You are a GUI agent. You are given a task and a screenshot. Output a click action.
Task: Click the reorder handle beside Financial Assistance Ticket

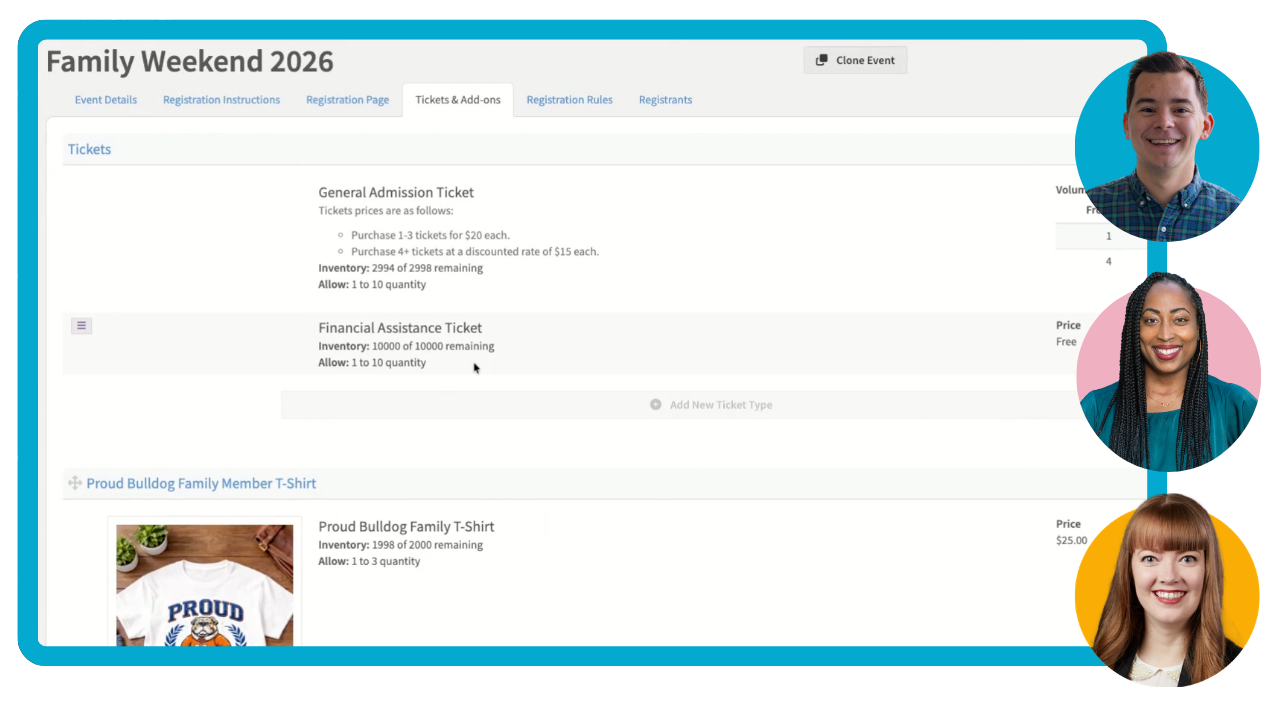82,325
